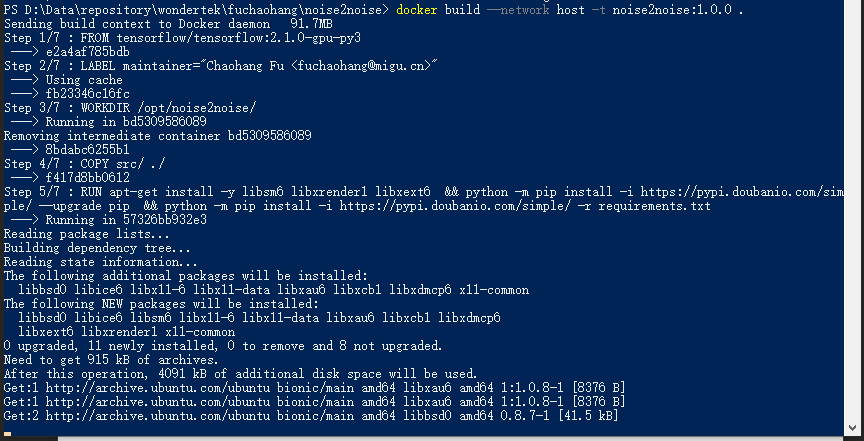This screenshot has width=864, height=441.
Task: Click the gray '--network' option text
Action: tap(518, 10)
